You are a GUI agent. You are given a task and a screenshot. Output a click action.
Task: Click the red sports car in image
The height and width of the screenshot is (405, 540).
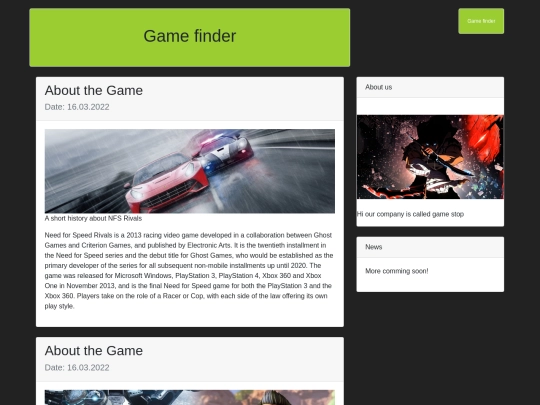coord(167,183)
